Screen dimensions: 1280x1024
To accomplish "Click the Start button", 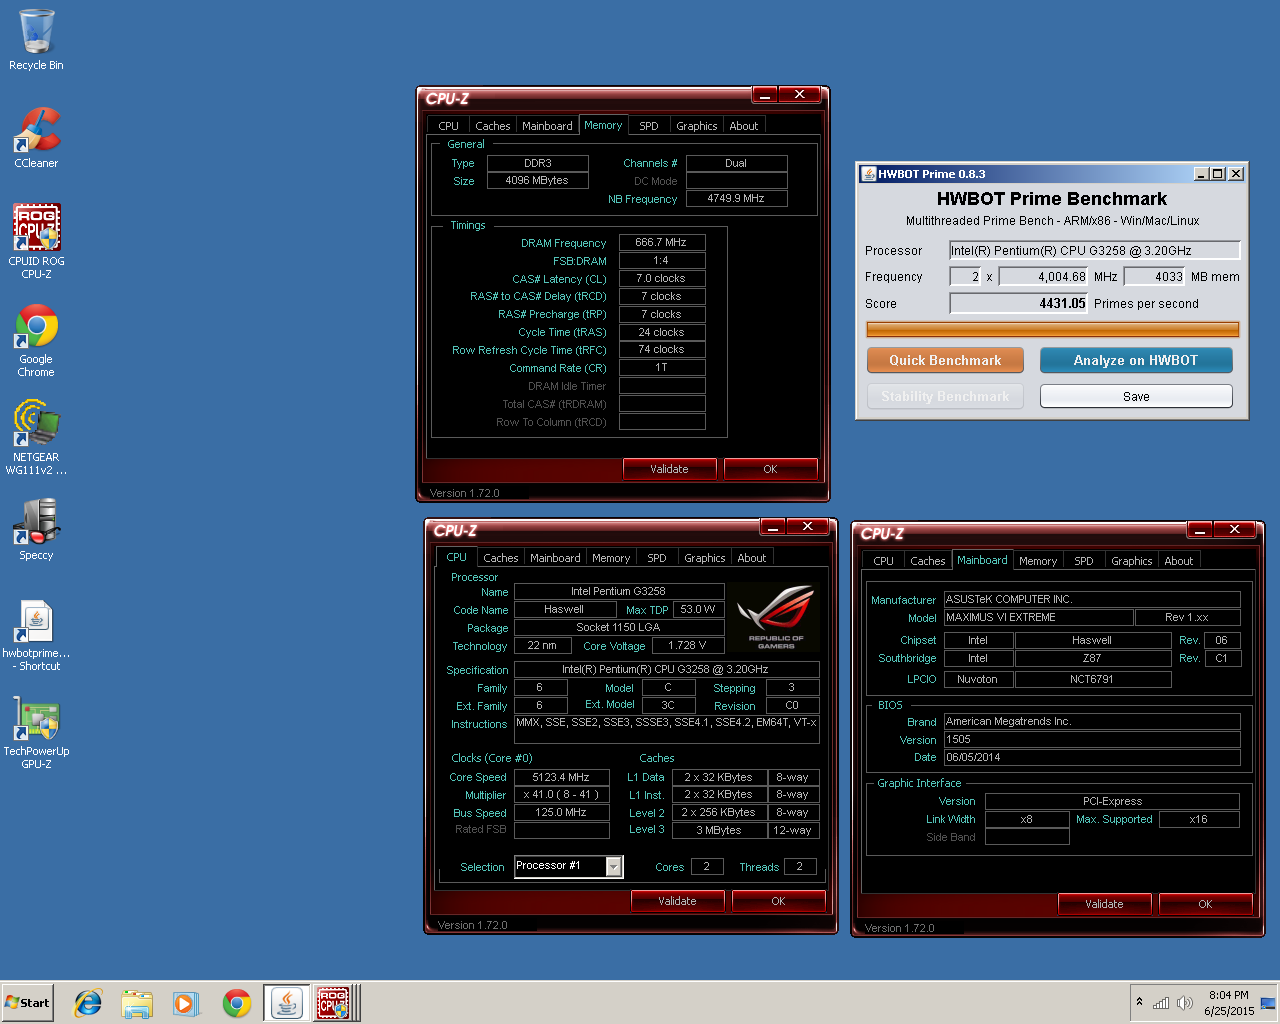I will (x=27, y=1003).
